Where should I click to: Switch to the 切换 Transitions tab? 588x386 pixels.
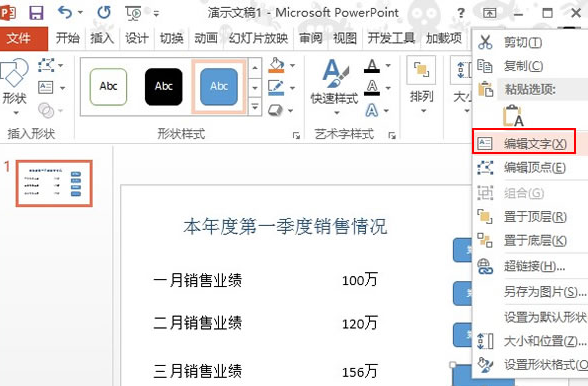click(x=171, y=38)
